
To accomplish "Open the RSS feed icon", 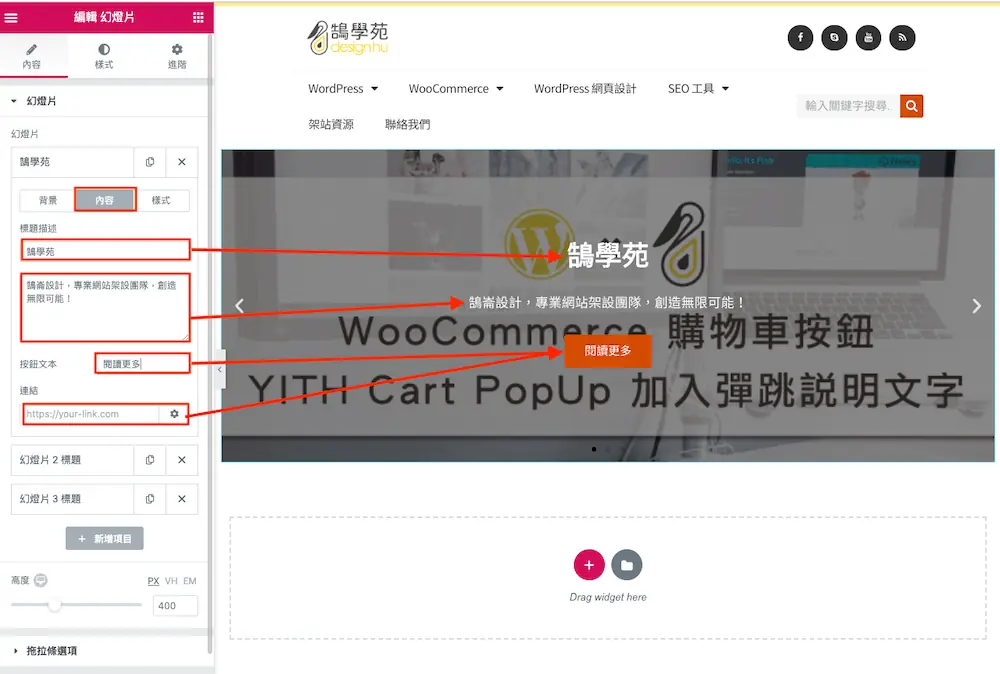I will 902,38.
